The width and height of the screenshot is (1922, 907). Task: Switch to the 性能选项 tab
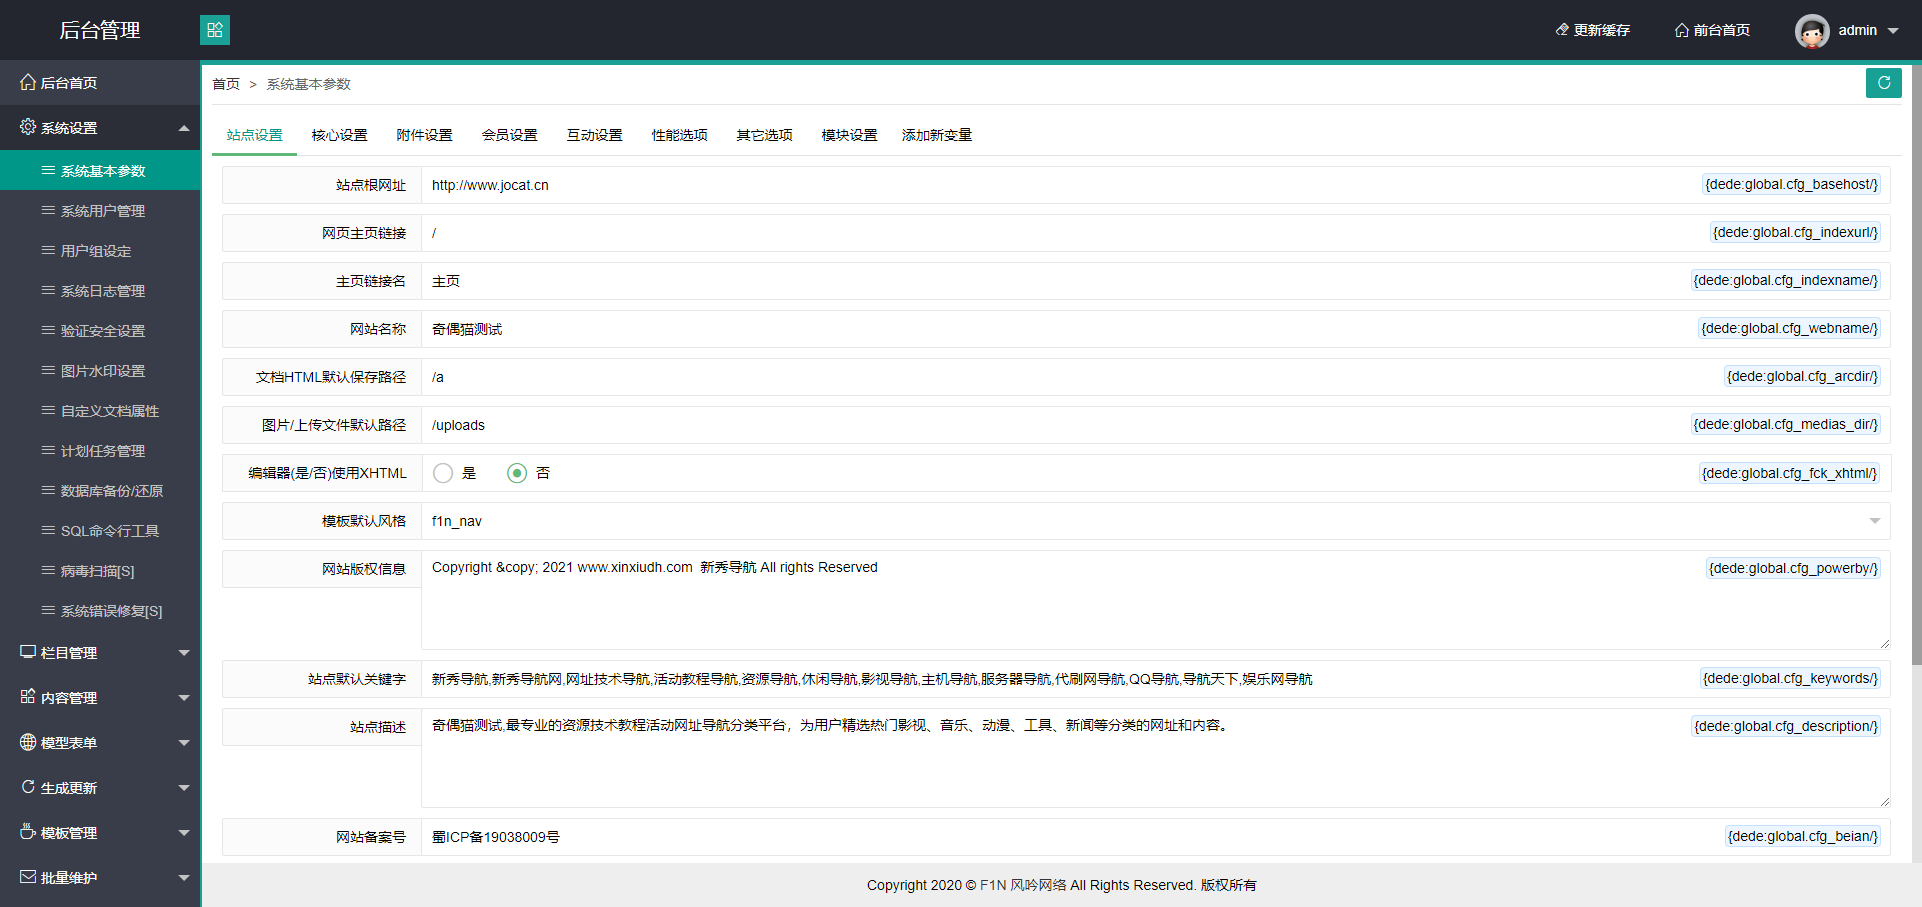coord(680,135)
